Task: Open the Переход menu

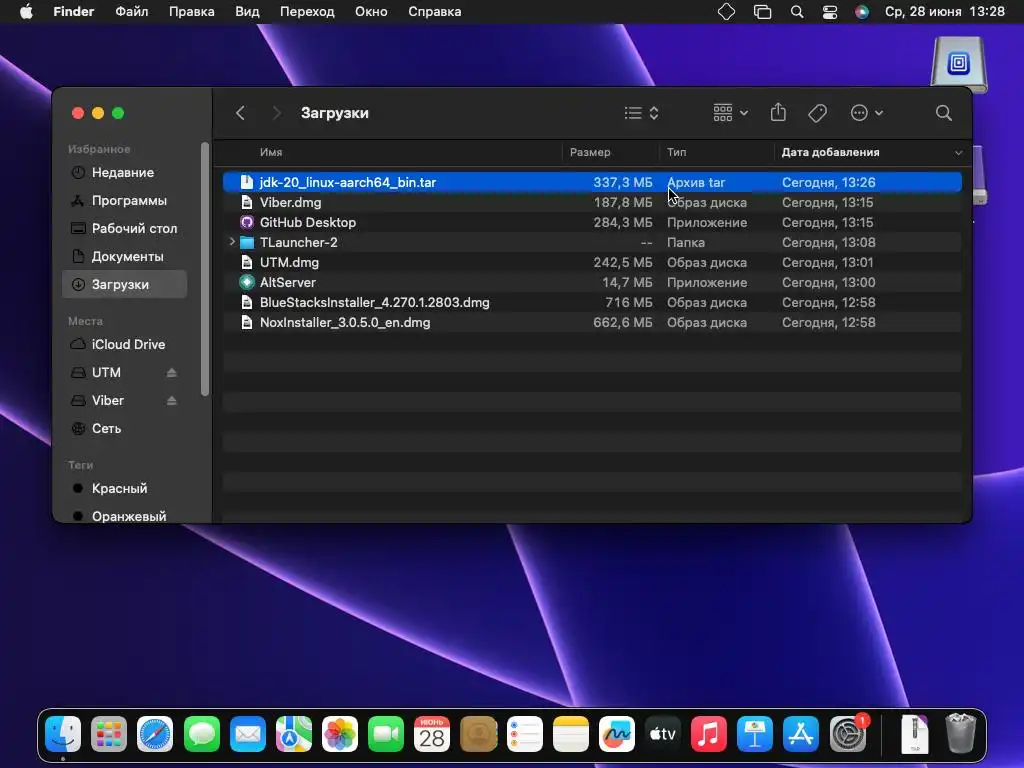Action: coord(307,12)
